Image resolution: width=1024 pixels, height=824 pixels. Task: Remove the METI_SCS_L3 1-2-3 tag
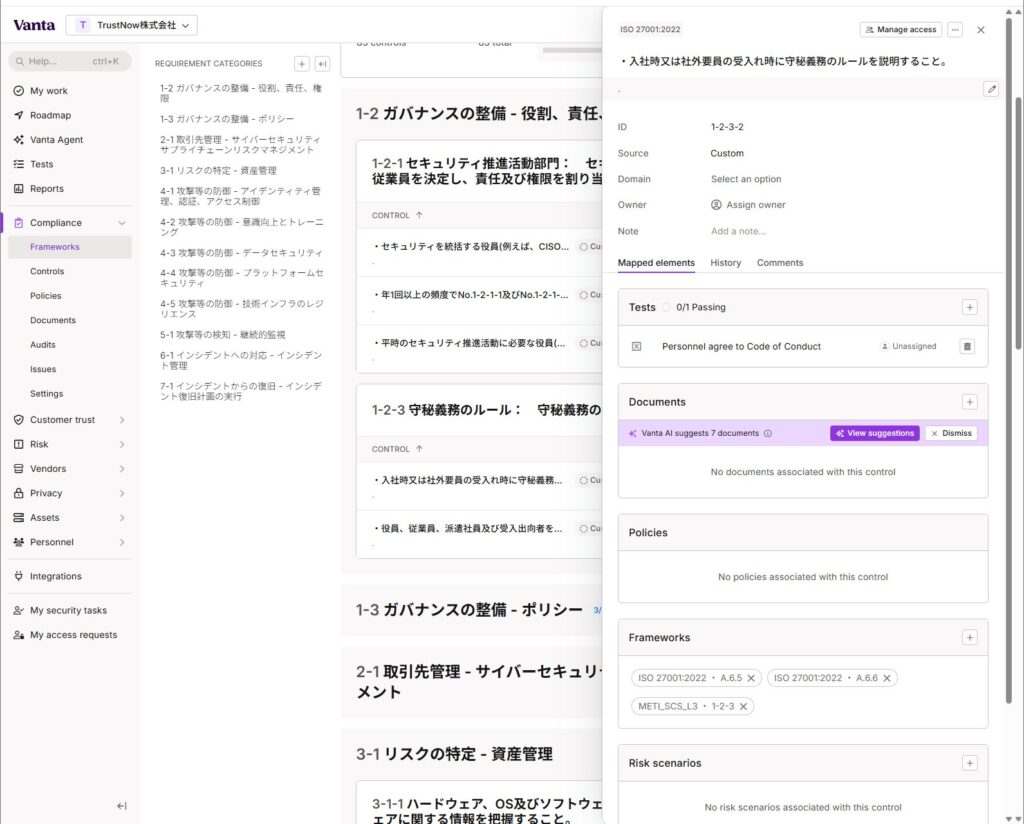point(743,706)
